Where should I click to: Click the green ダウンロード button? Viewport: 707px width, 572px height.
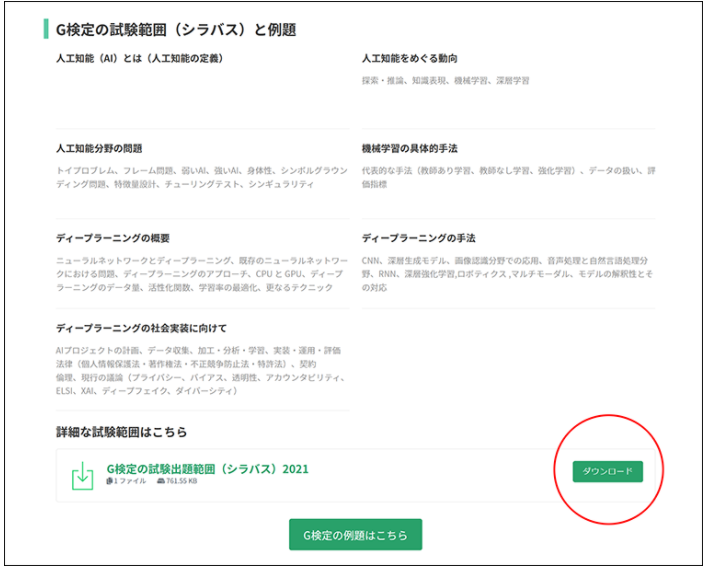[607, 471]
